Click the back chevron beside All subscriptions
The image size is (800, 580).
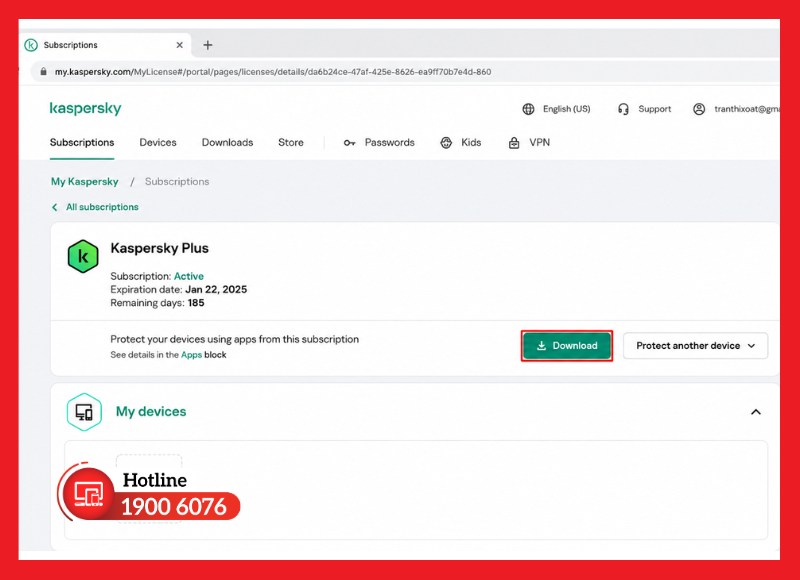click(x=55, y=207)
